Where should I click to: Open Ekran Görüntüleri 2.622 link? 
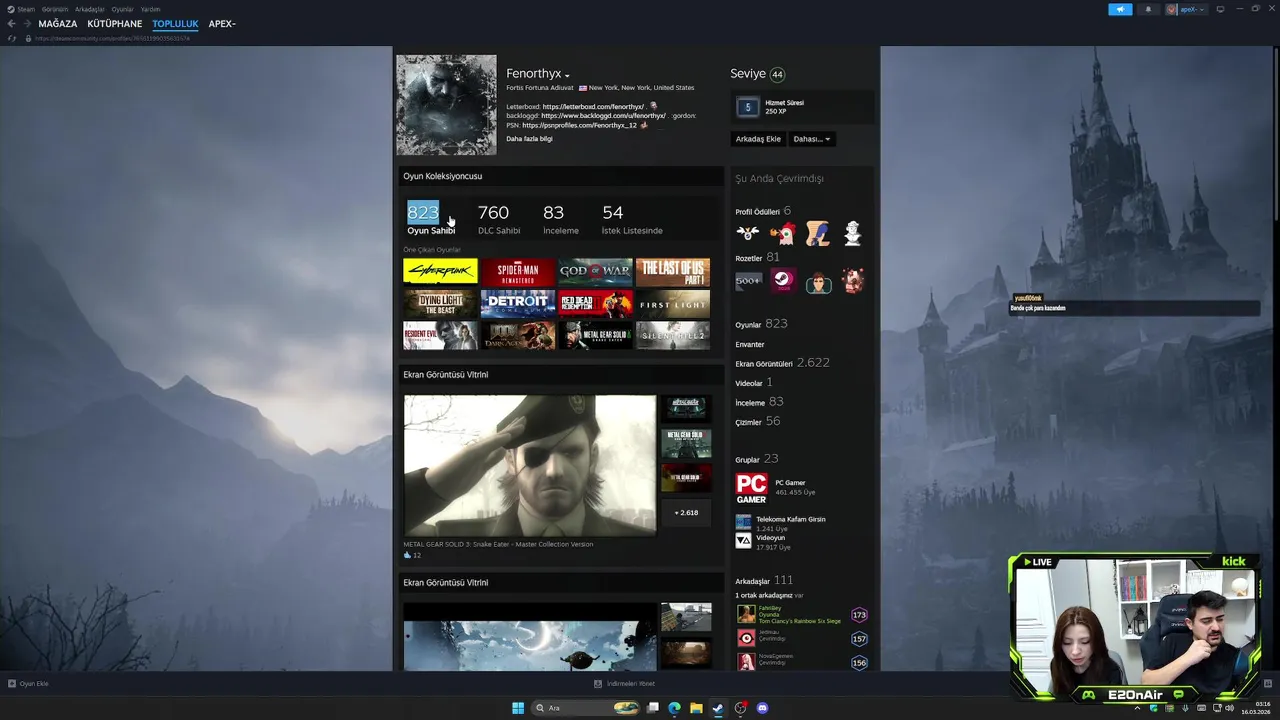click(x=782, y=363)
